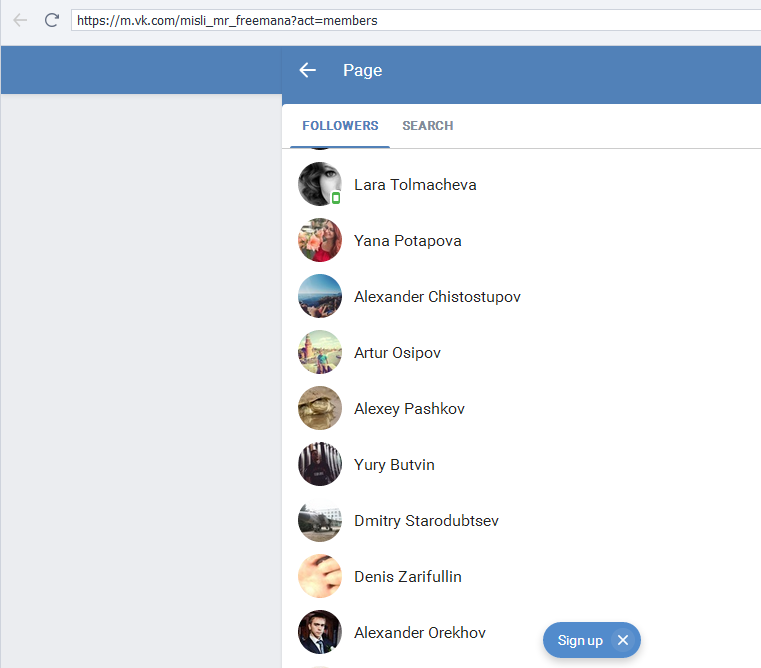Reload the page with the refresh icon

click(51, 20)
